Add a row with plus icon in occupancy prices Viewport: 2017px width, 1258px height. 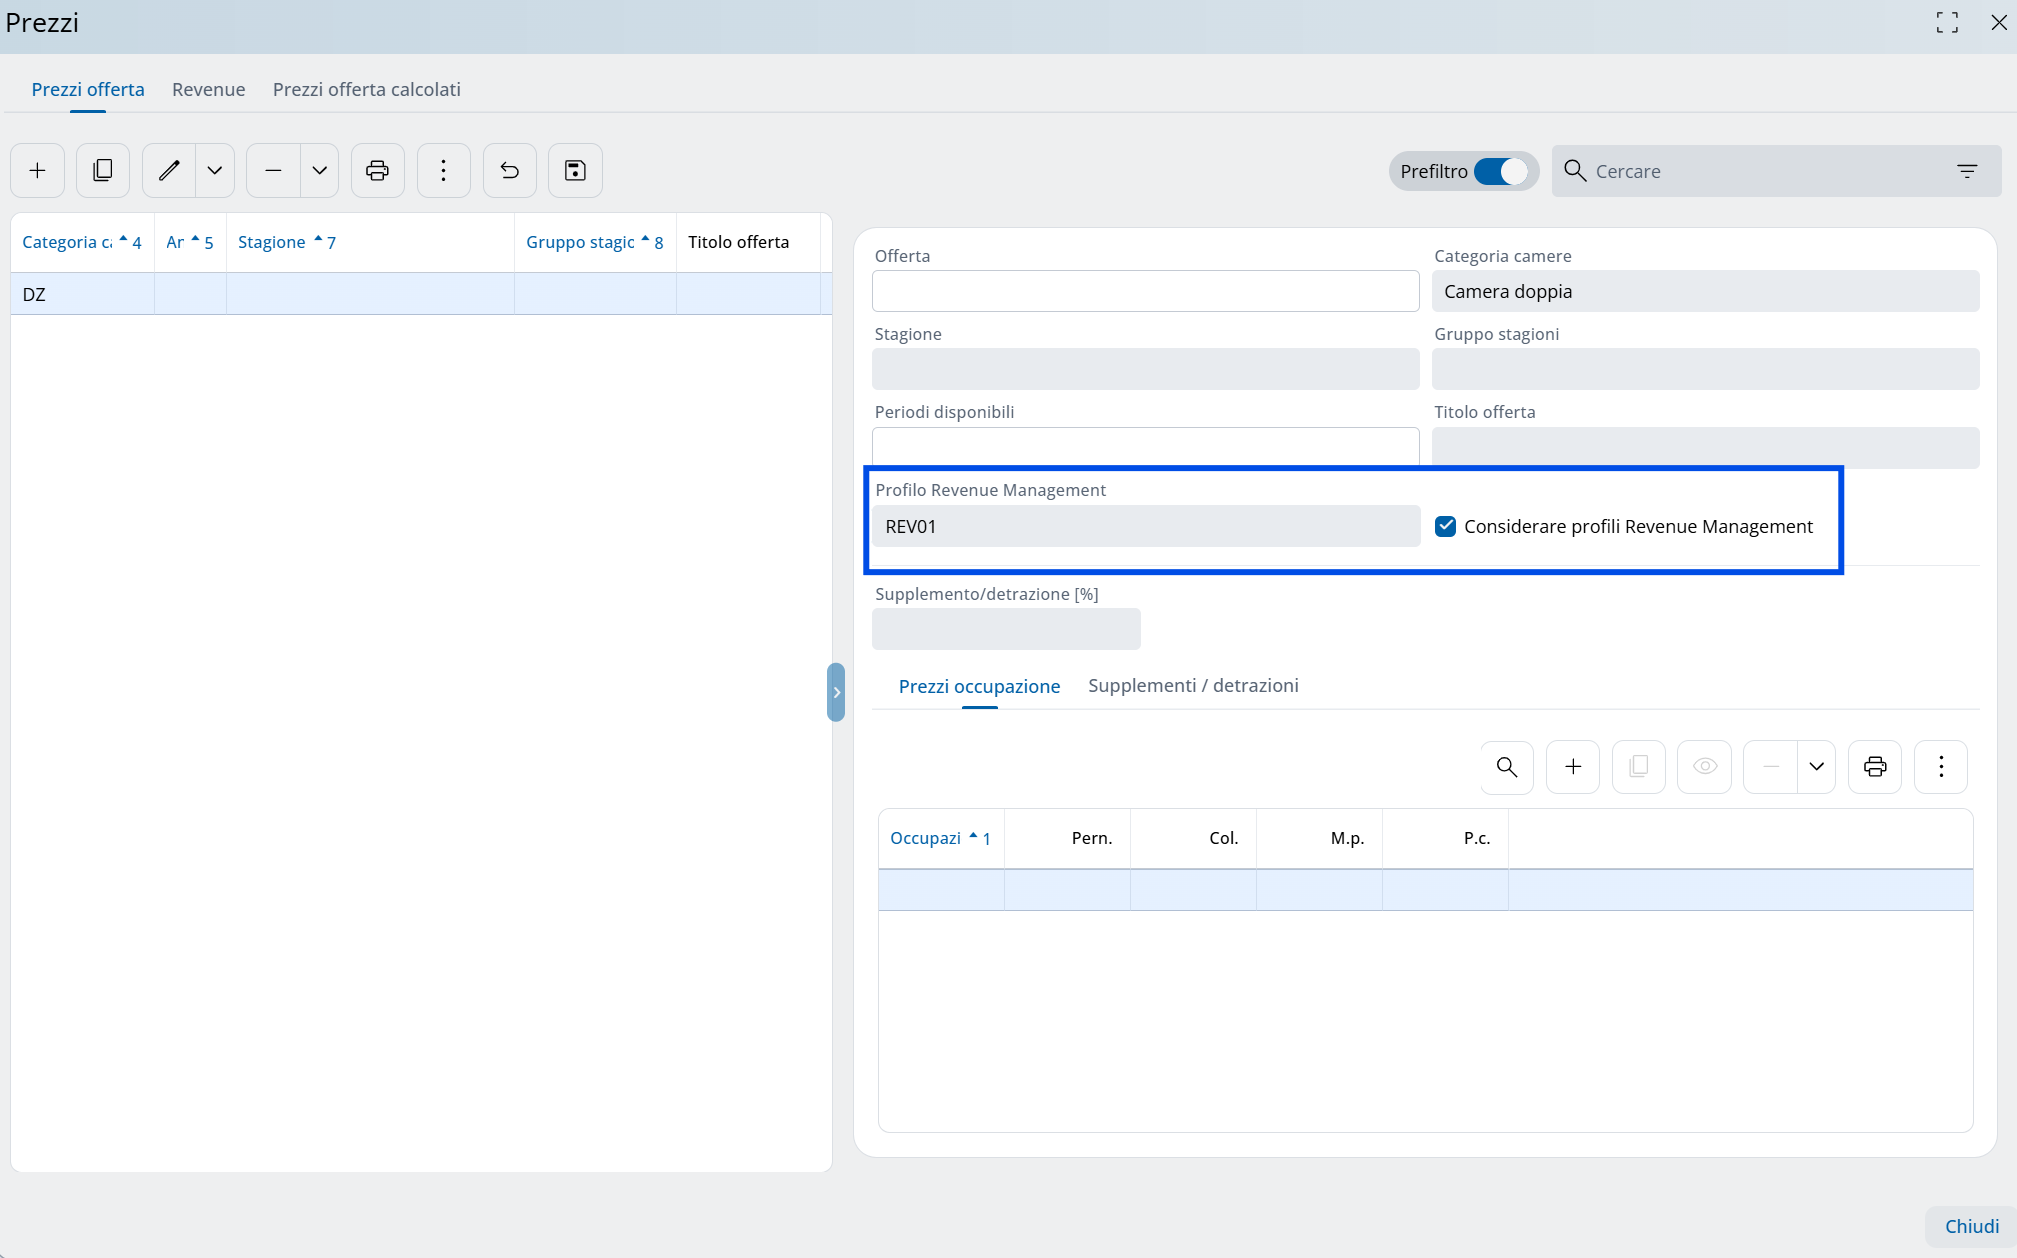point(1573,767)
